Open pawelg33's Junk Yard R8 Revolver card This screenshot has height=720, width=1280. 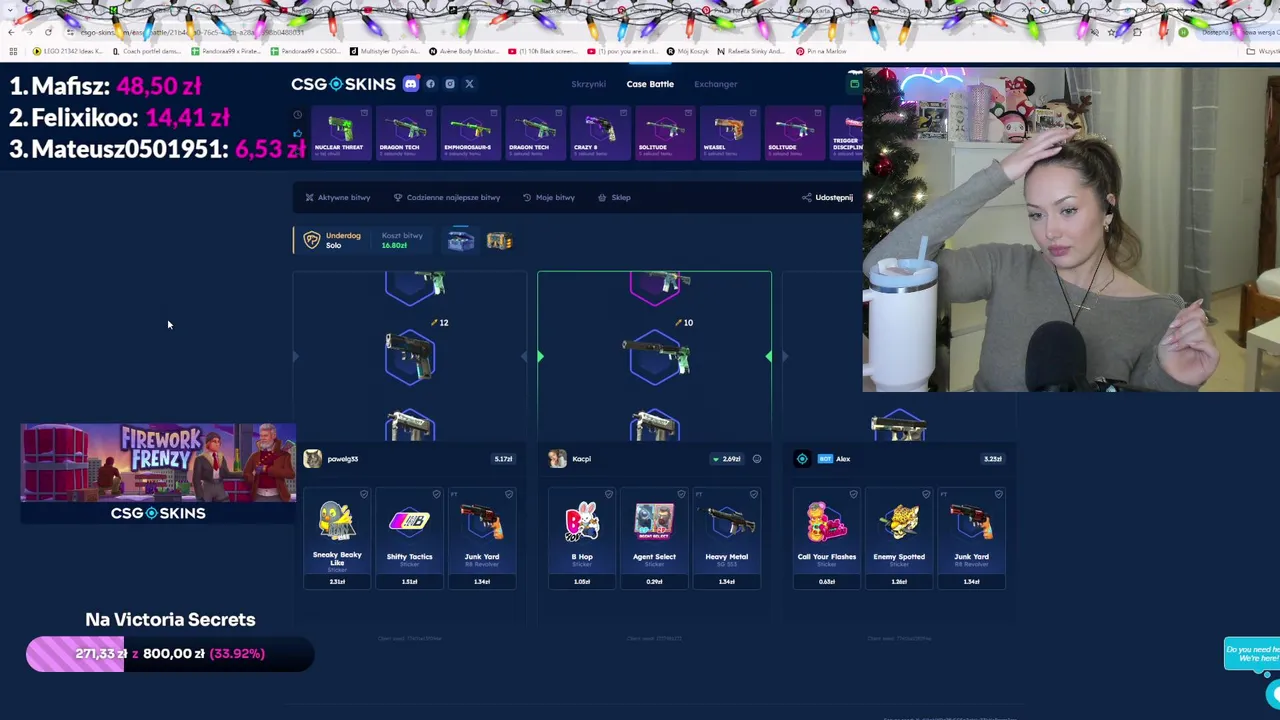(x=482, y=538)
